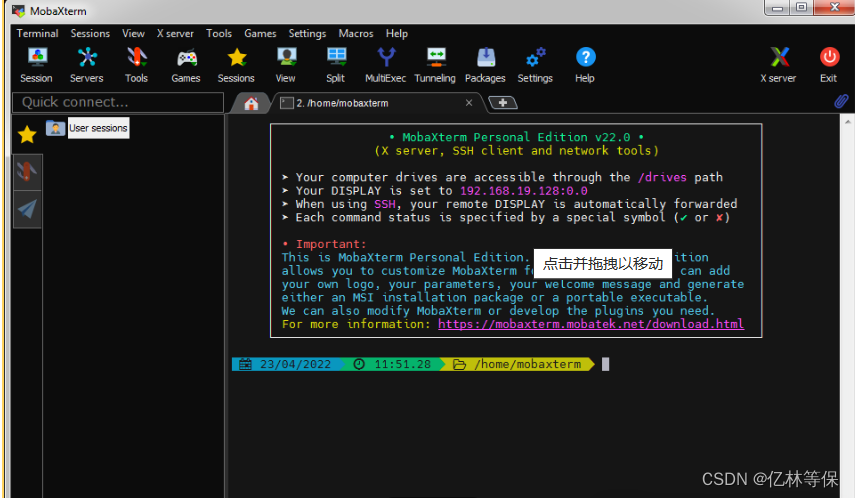
Task: Select the Split terminal icon
Action: [336, 65]
